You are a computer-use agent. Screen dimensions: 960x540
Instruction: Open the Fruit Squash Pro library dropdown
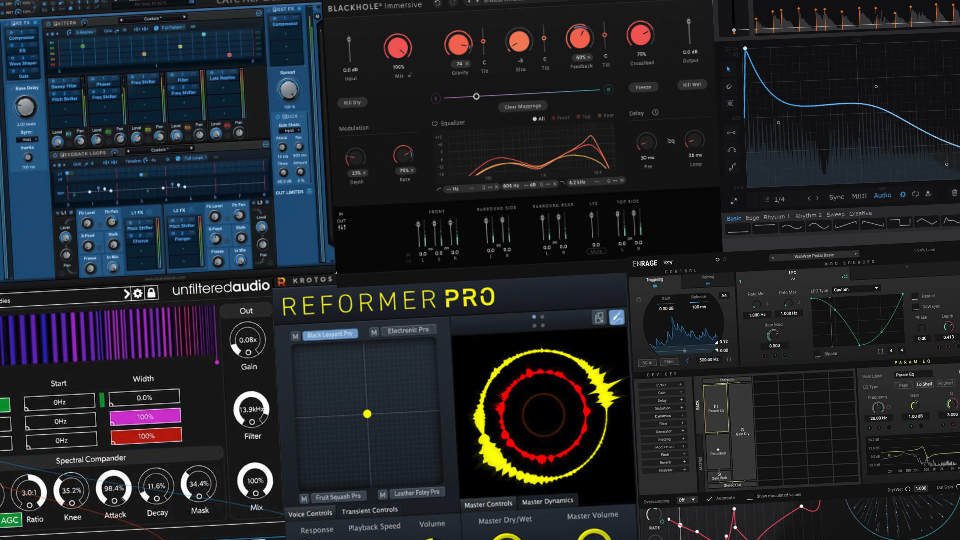[x=338, y=497]
